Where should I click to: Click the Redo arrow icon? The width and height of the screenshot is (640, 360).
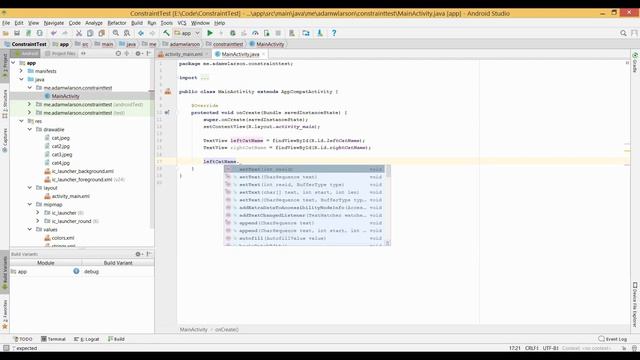pyautogui.click(x=64, y=33)
